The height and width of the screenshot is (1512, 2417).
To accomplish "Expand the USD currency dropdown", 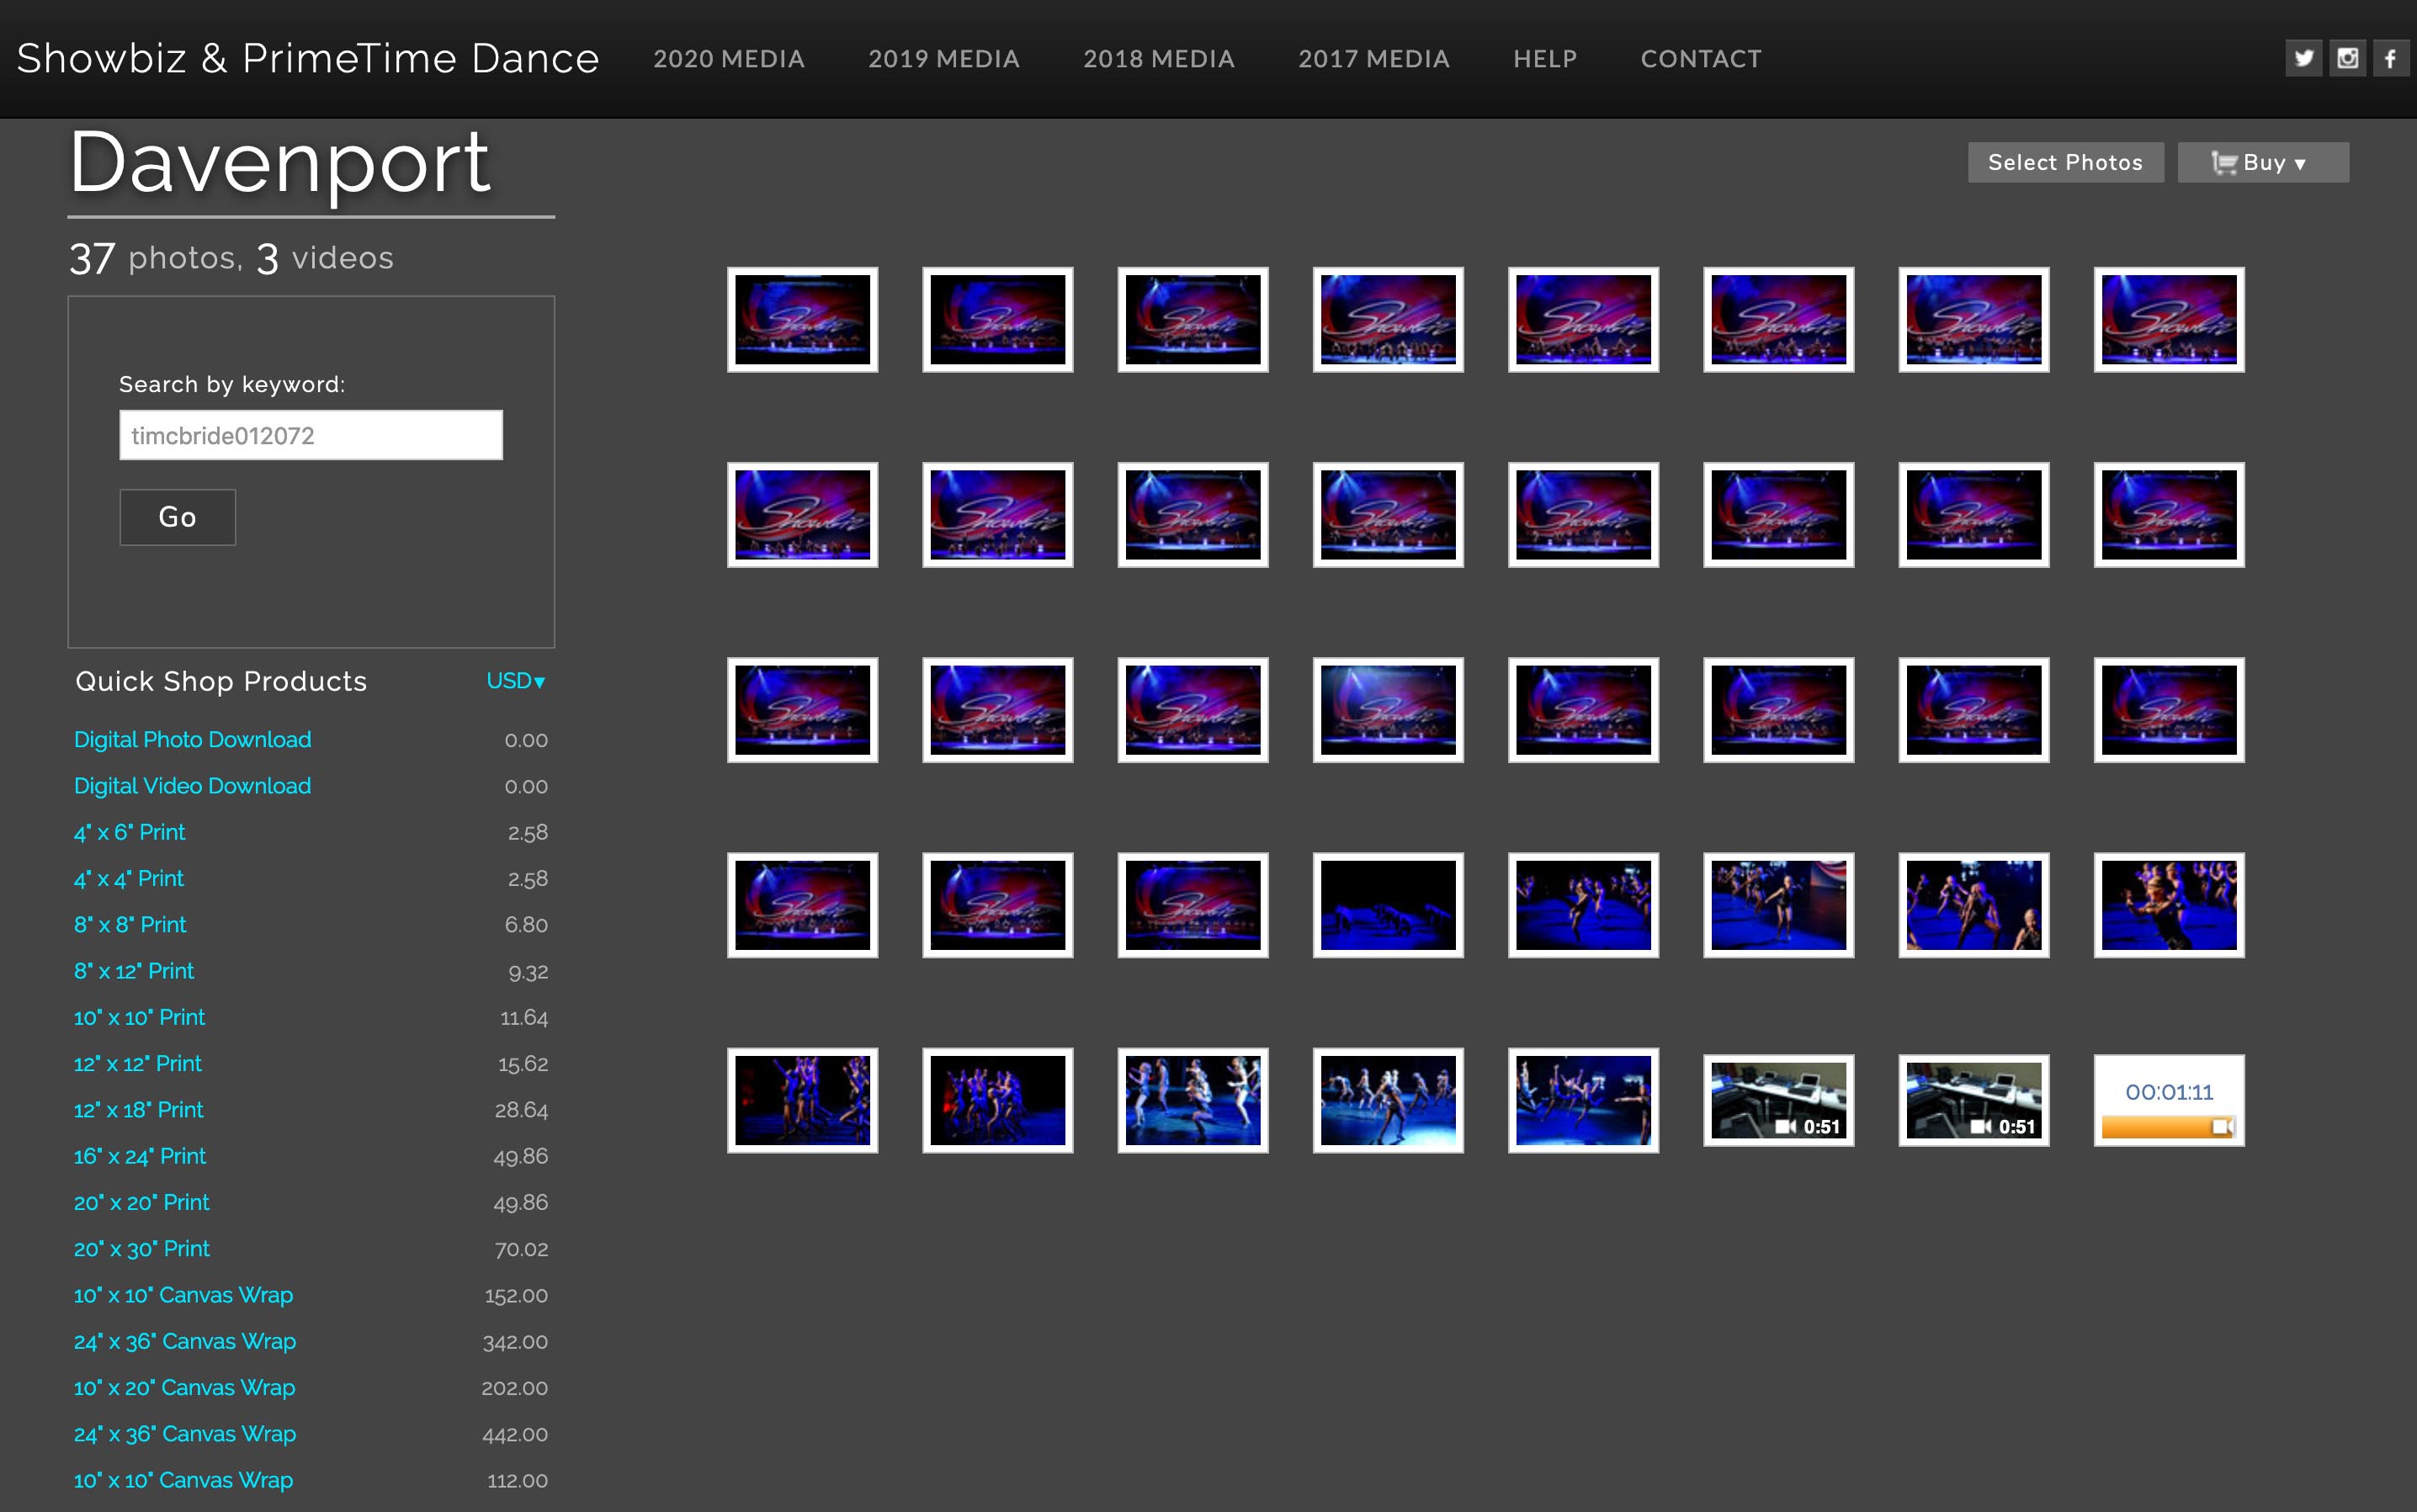I will (x=515, y=681).
